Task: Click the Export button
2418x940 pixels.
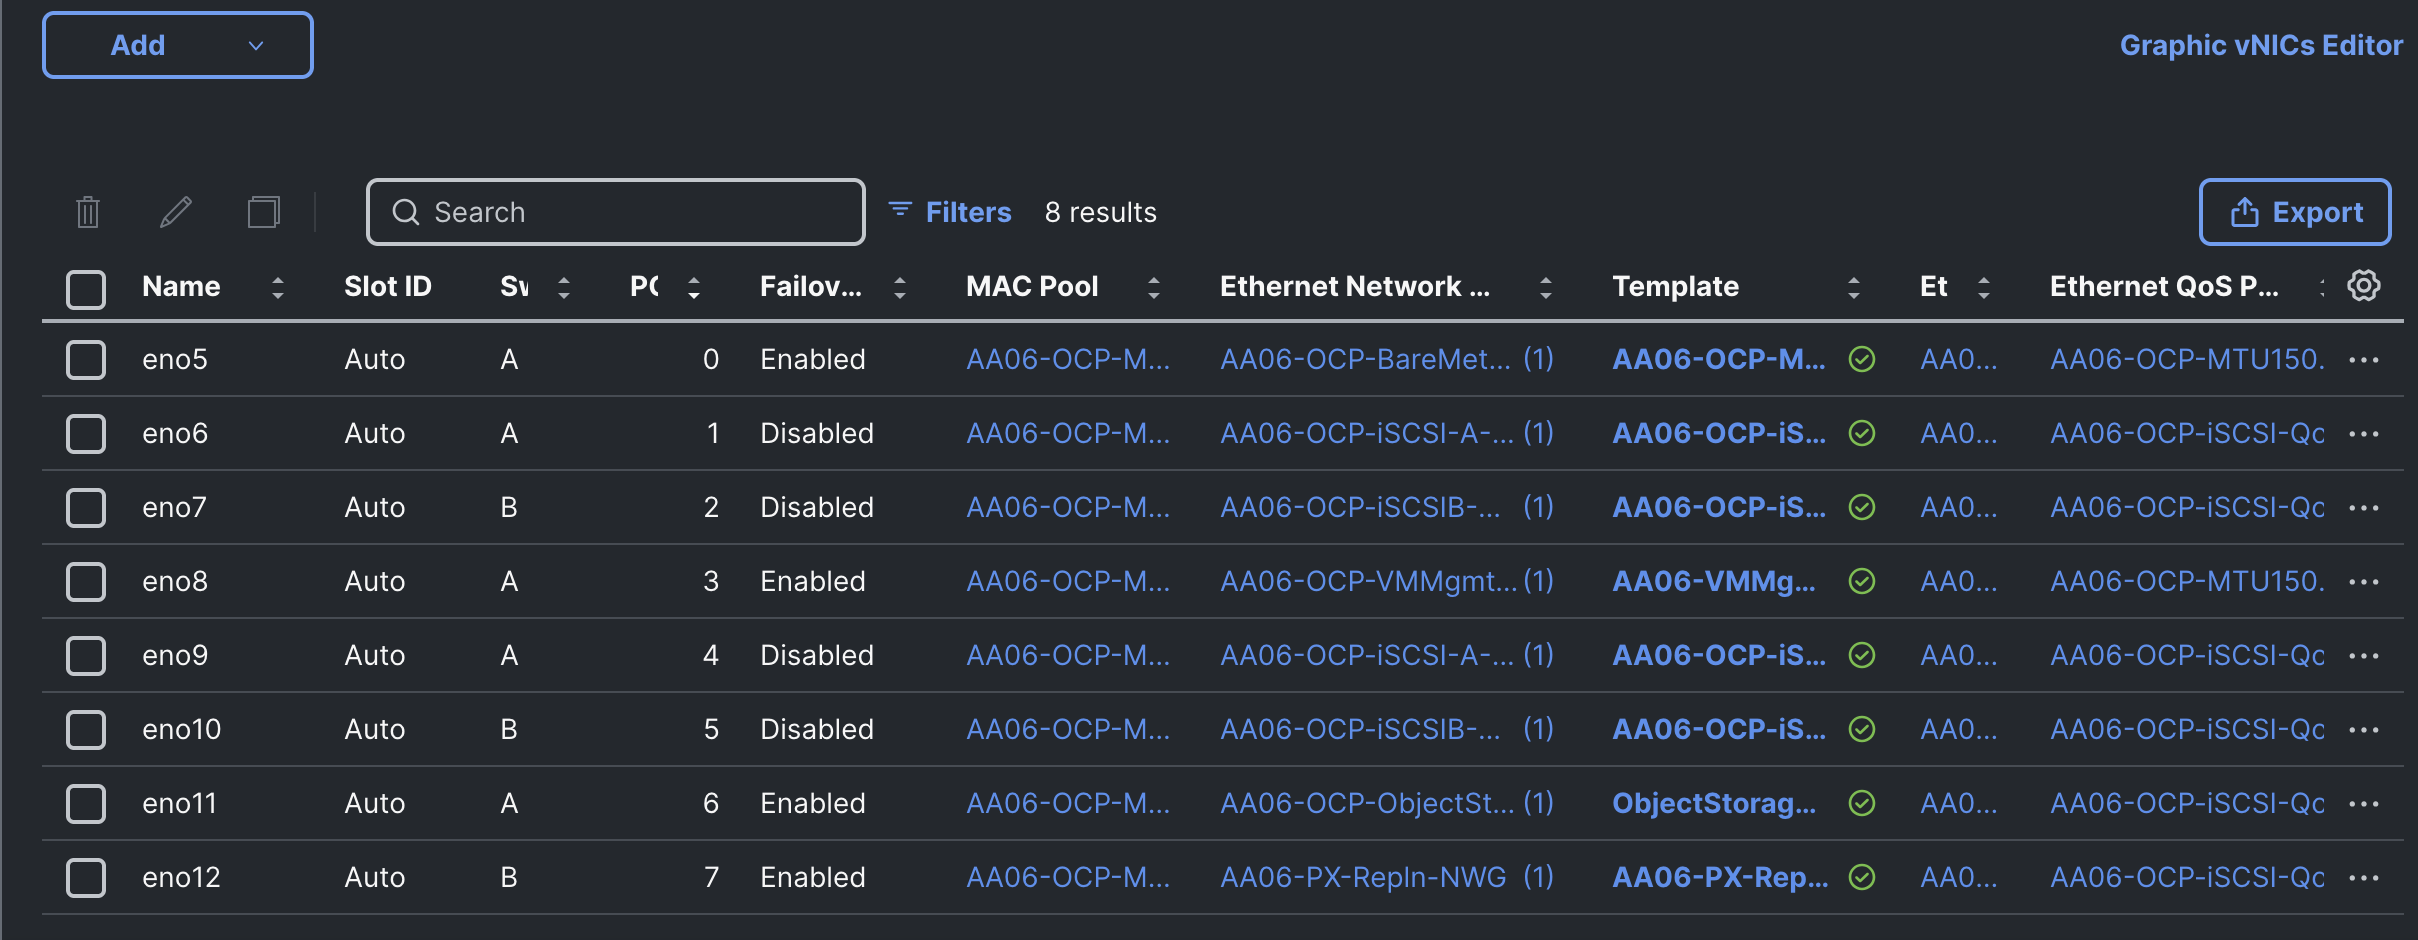Action: [2295, 212]
